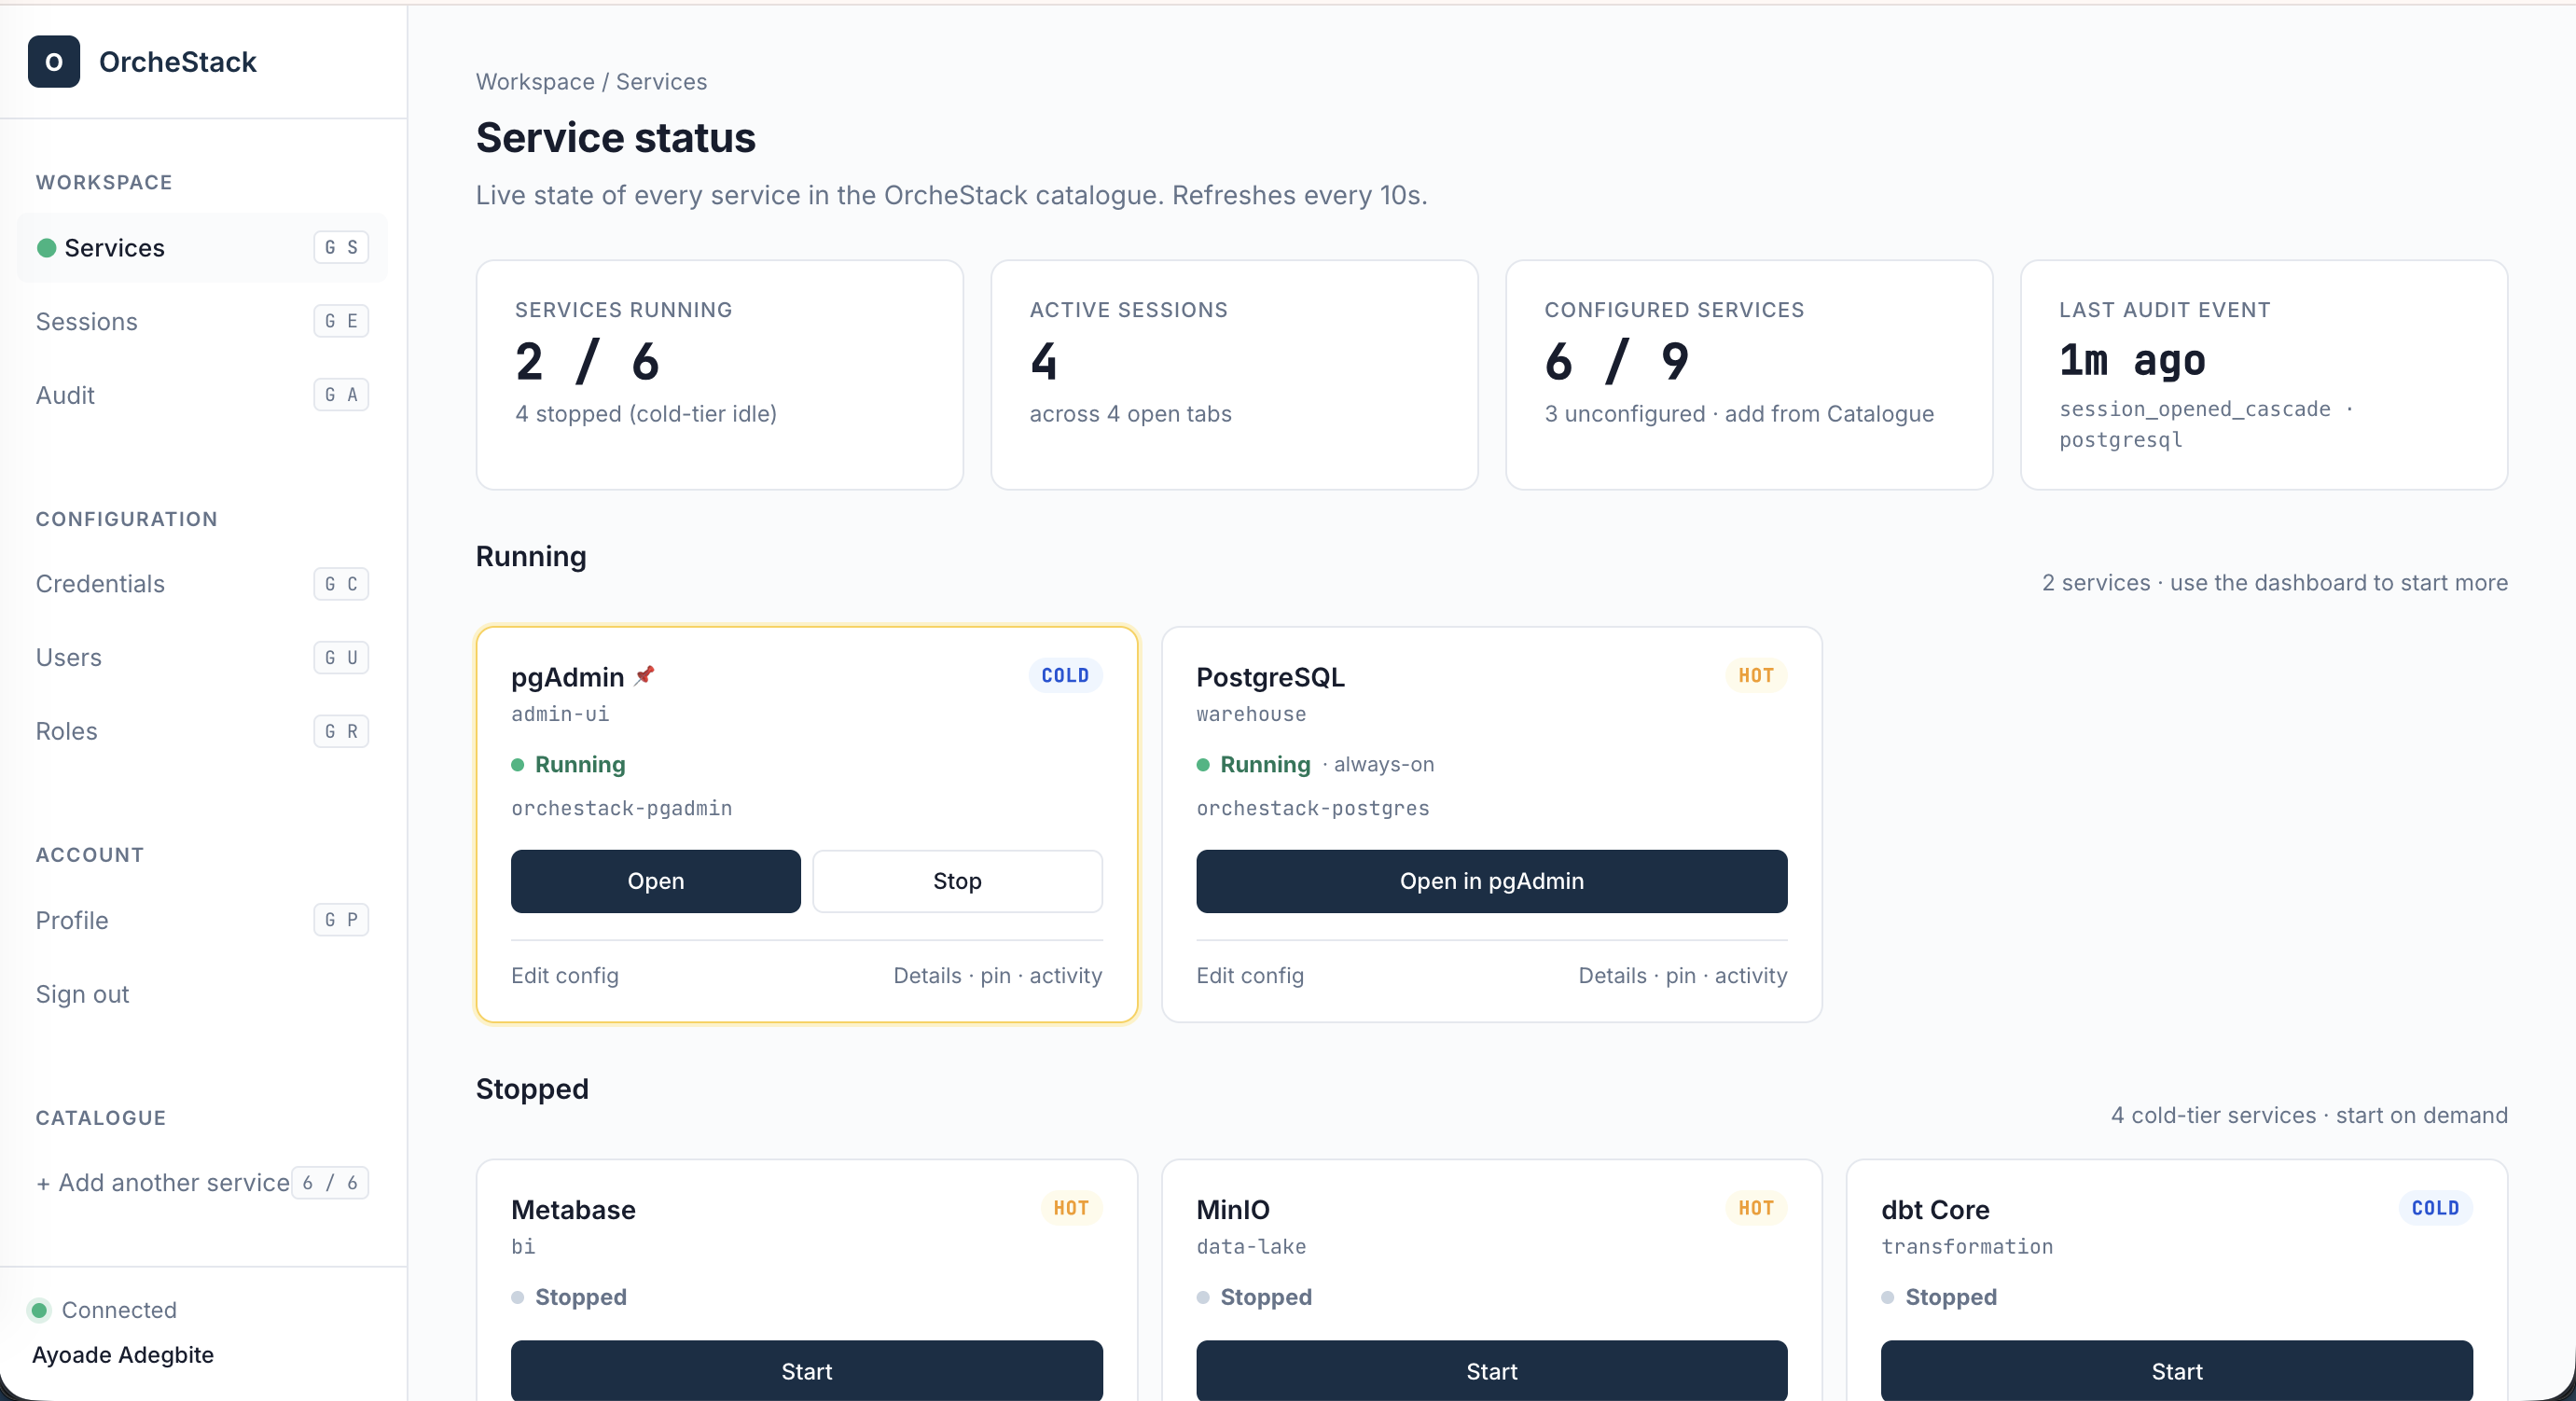Click Open in pgAdmin for PostgreSQL
The height and width of the screenshot is (1401, 2576).
[1491, 881]
